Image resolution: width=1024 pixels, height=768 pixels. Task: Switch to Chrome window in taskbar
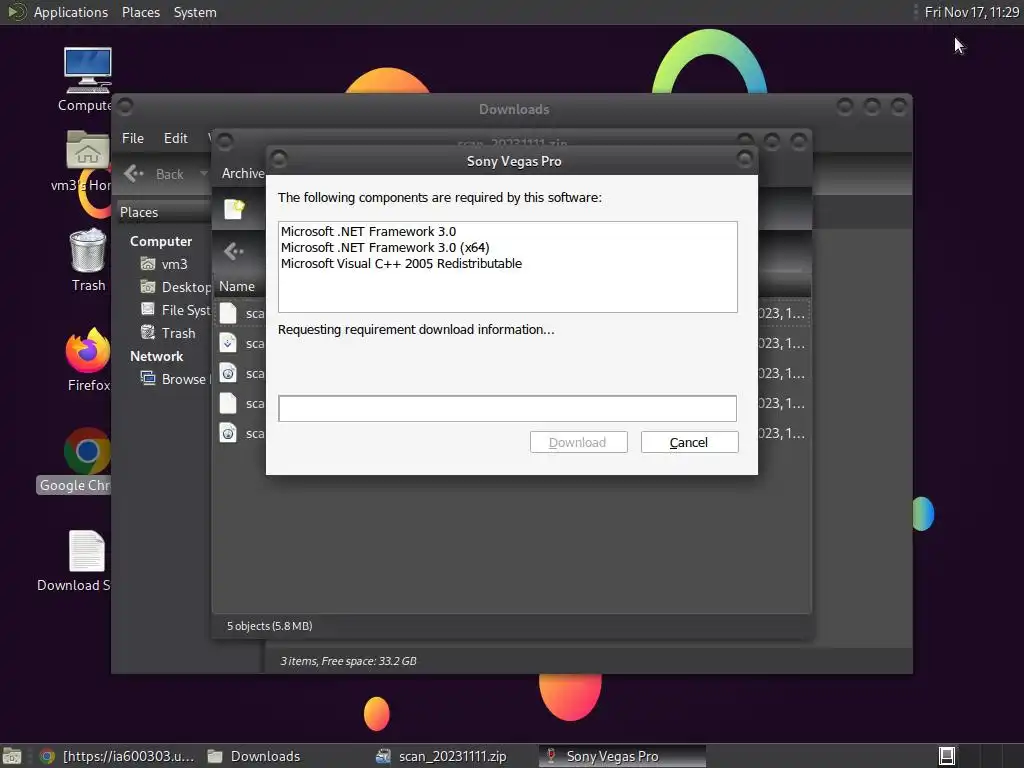pos(116,756)
